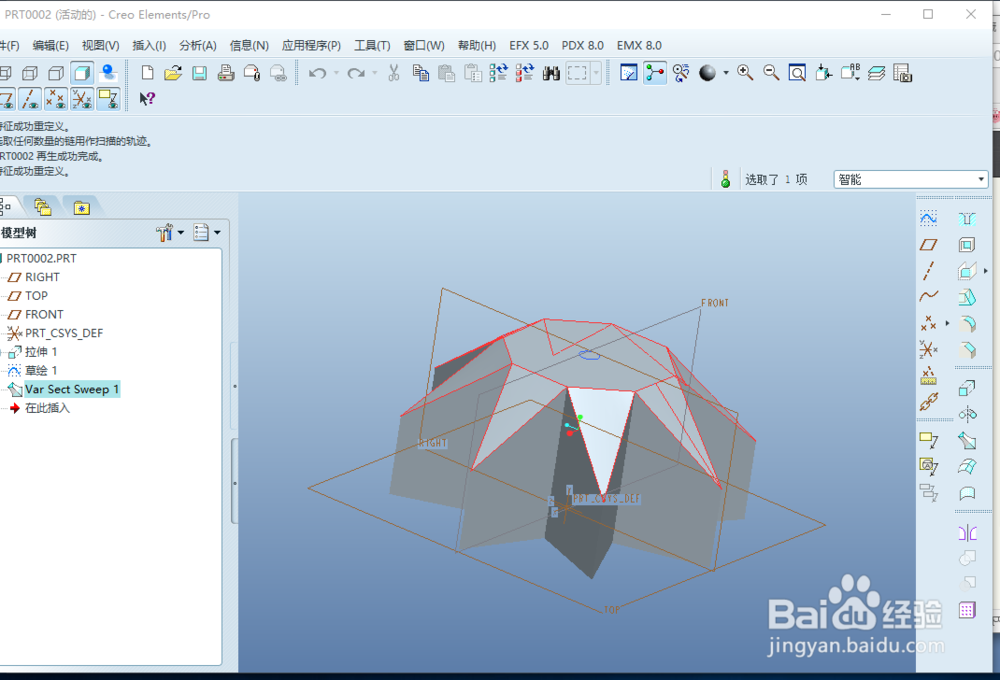Expand the rib tool flyout arrow
Screen dimensions: 1000x680
click(x=986, y=271)
